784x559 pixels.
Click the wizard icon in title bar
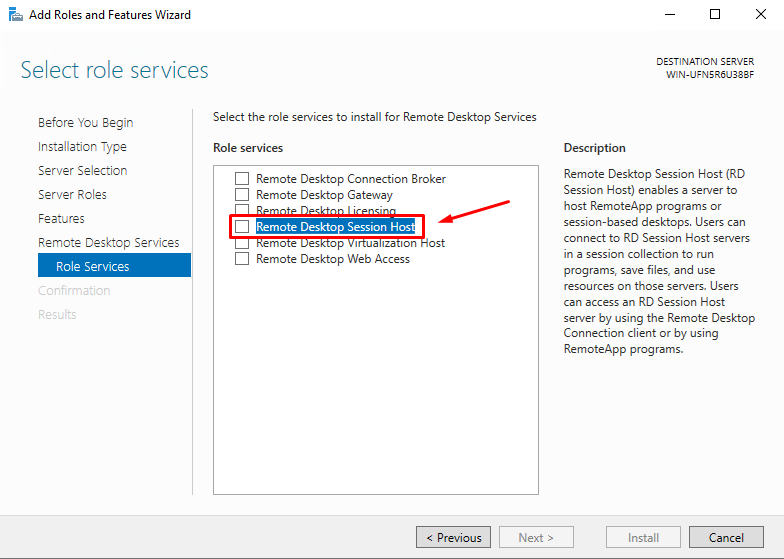coord(16,15)
